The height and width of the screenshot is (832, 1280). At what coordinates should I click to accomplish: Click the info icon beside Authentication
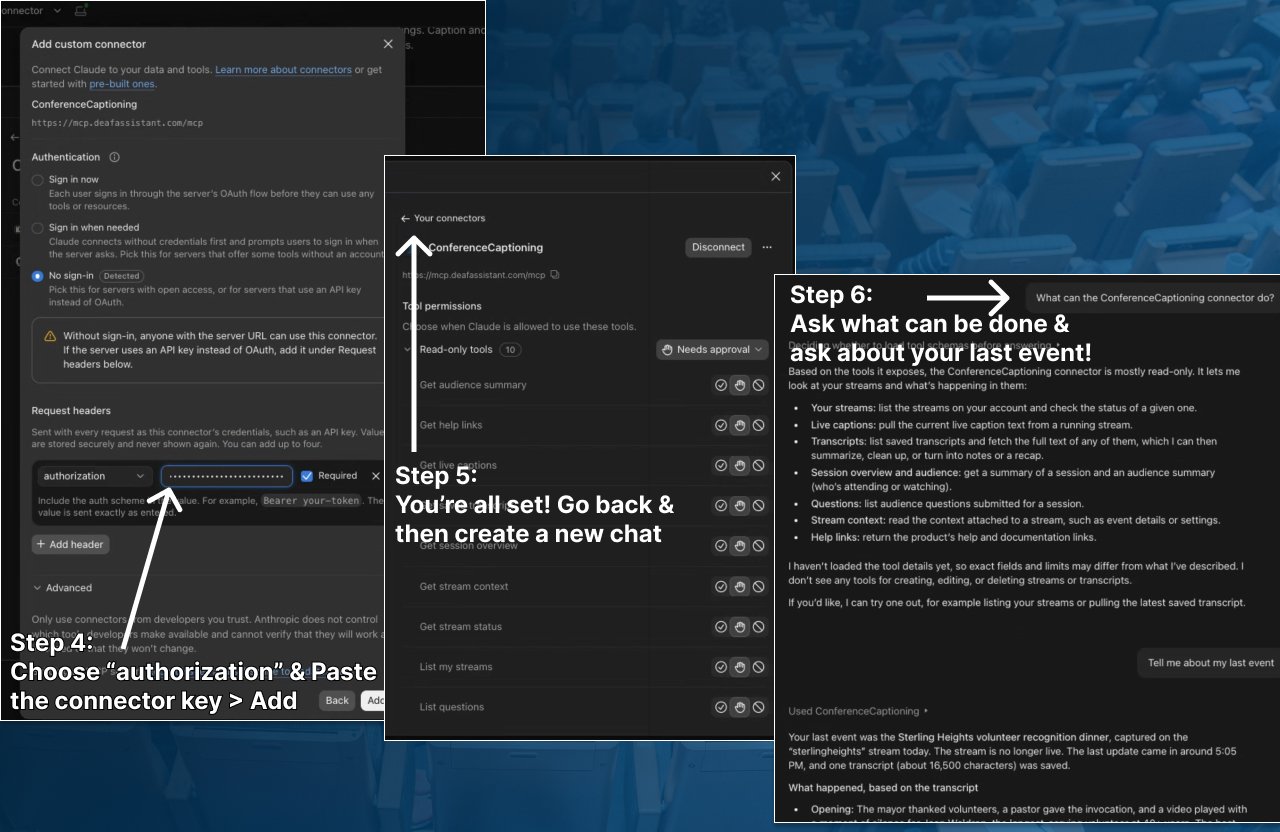pyautogui.click(x=114, y=157)
